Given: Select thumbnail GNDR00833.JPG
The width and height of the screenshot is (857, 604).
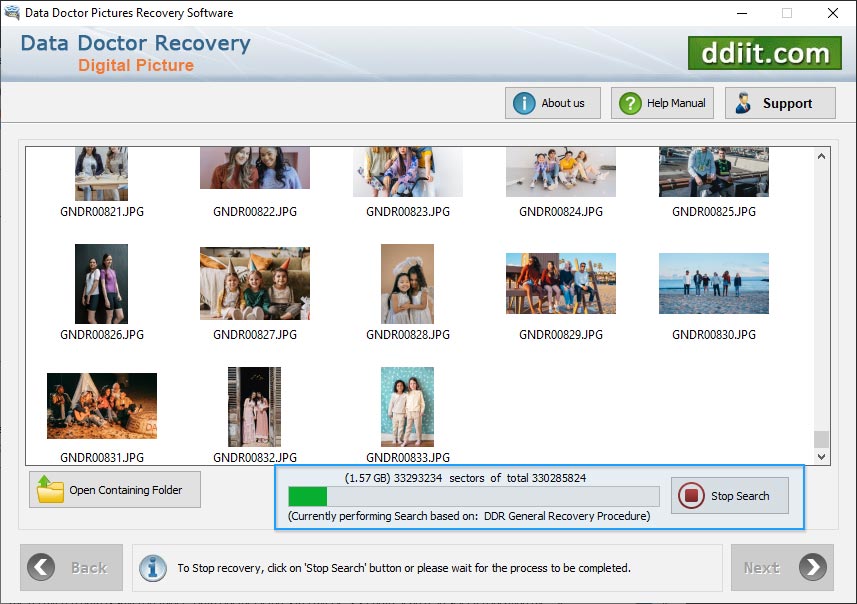Looking at the screenshot, I should tap(407, 406).
